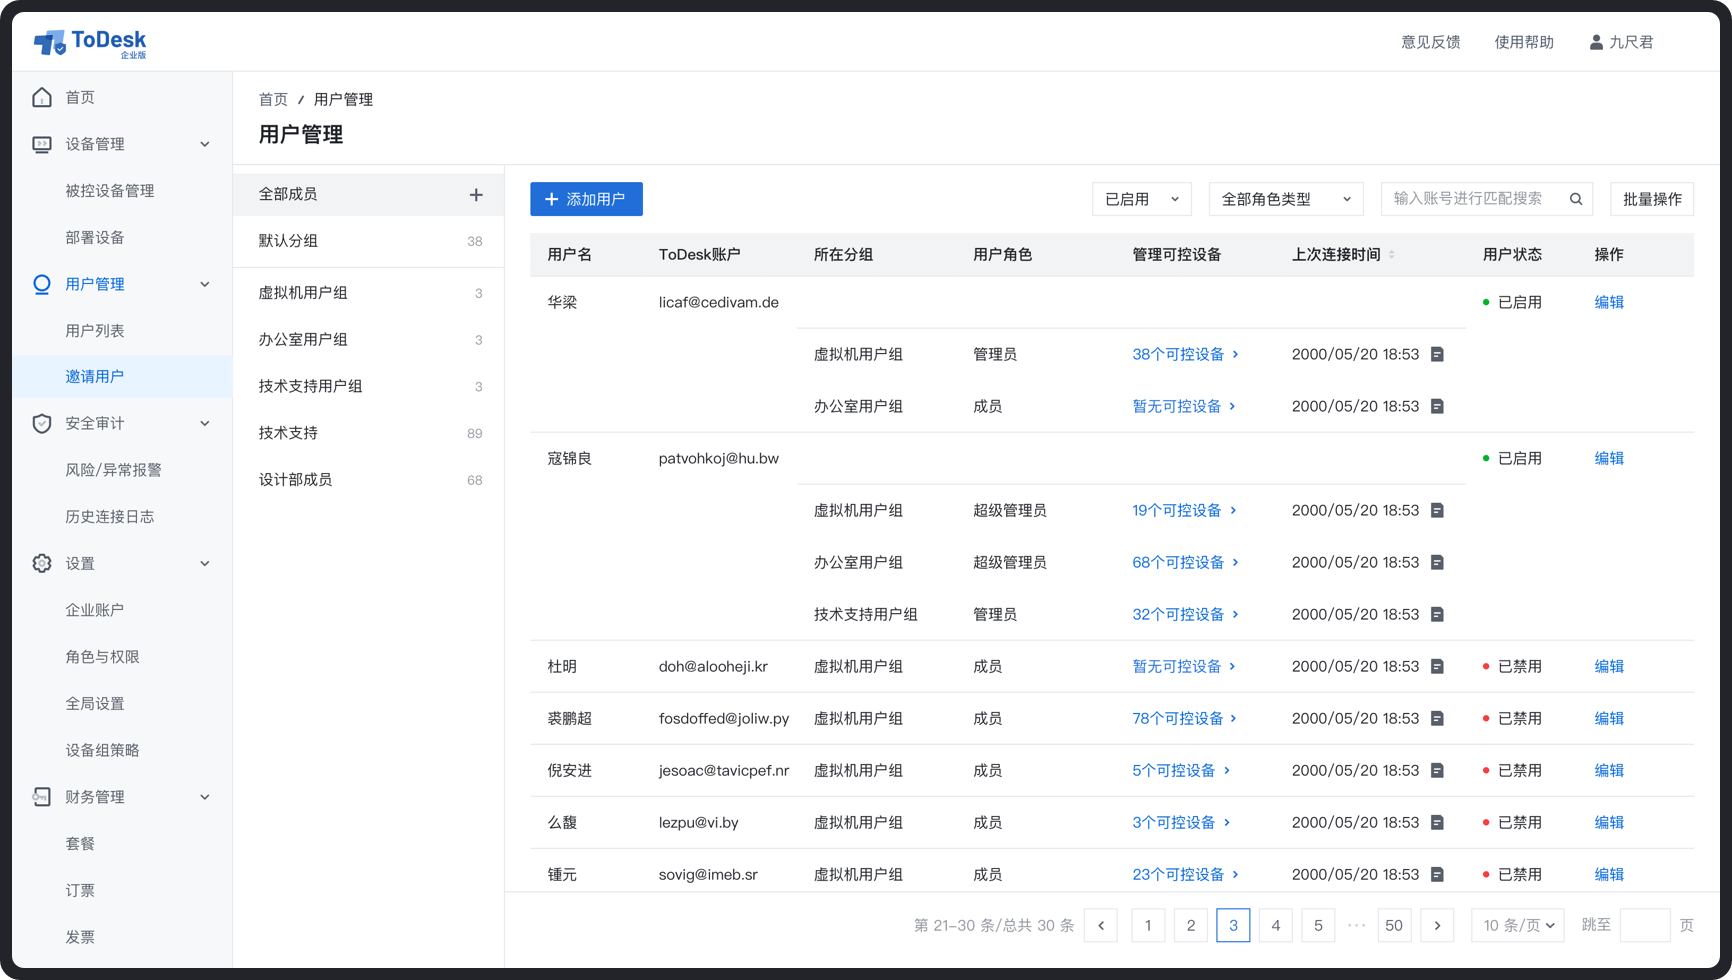Click the ToDesk logo icon
The height and width of the screenshot is (980, 1732).
point(49,42)
